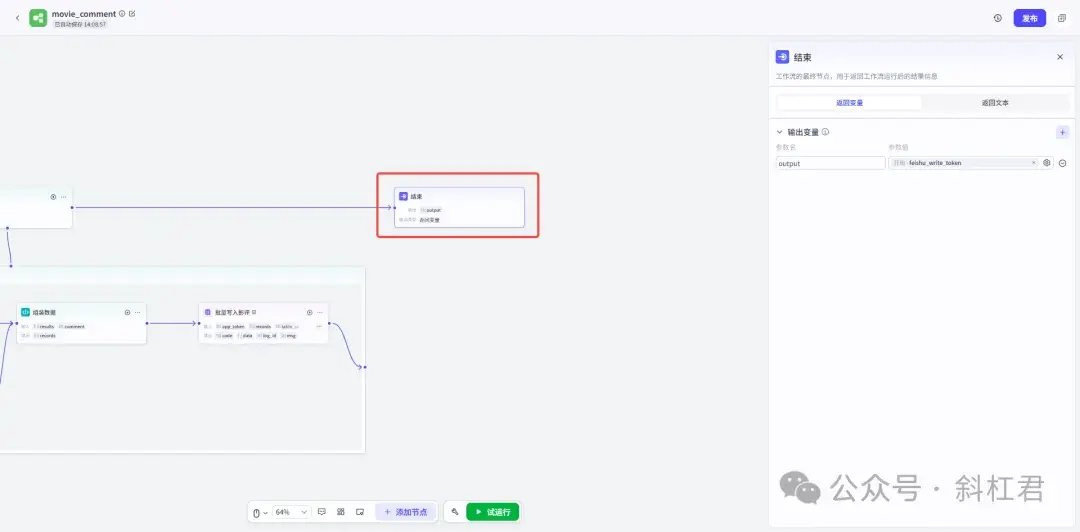Open more options of top-left node
The image size is (1080, 532).
tap(63, 197)
